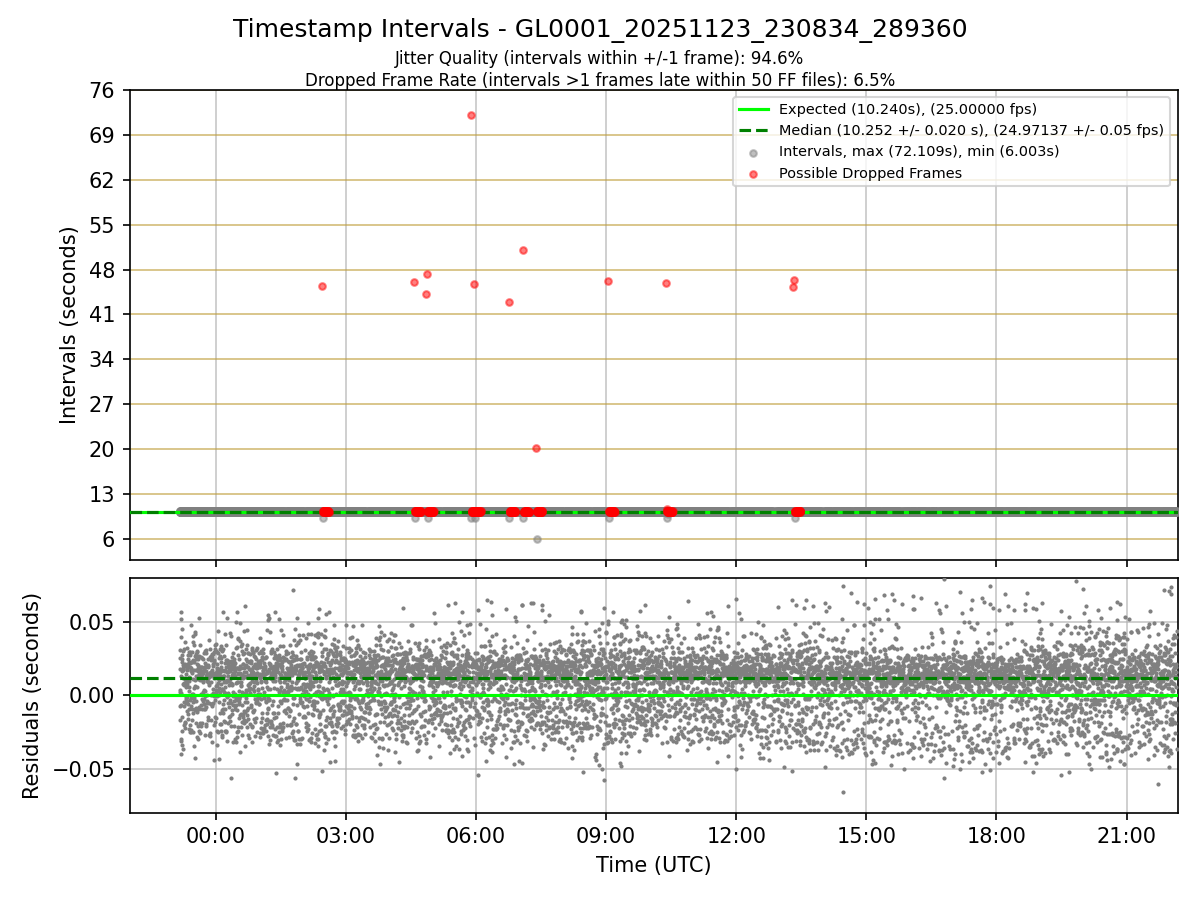Click the red Possible Dropped Frames legend marker
Viewport: 1200px width, 900px height.
pyautogui.click(x=754, y=174)
